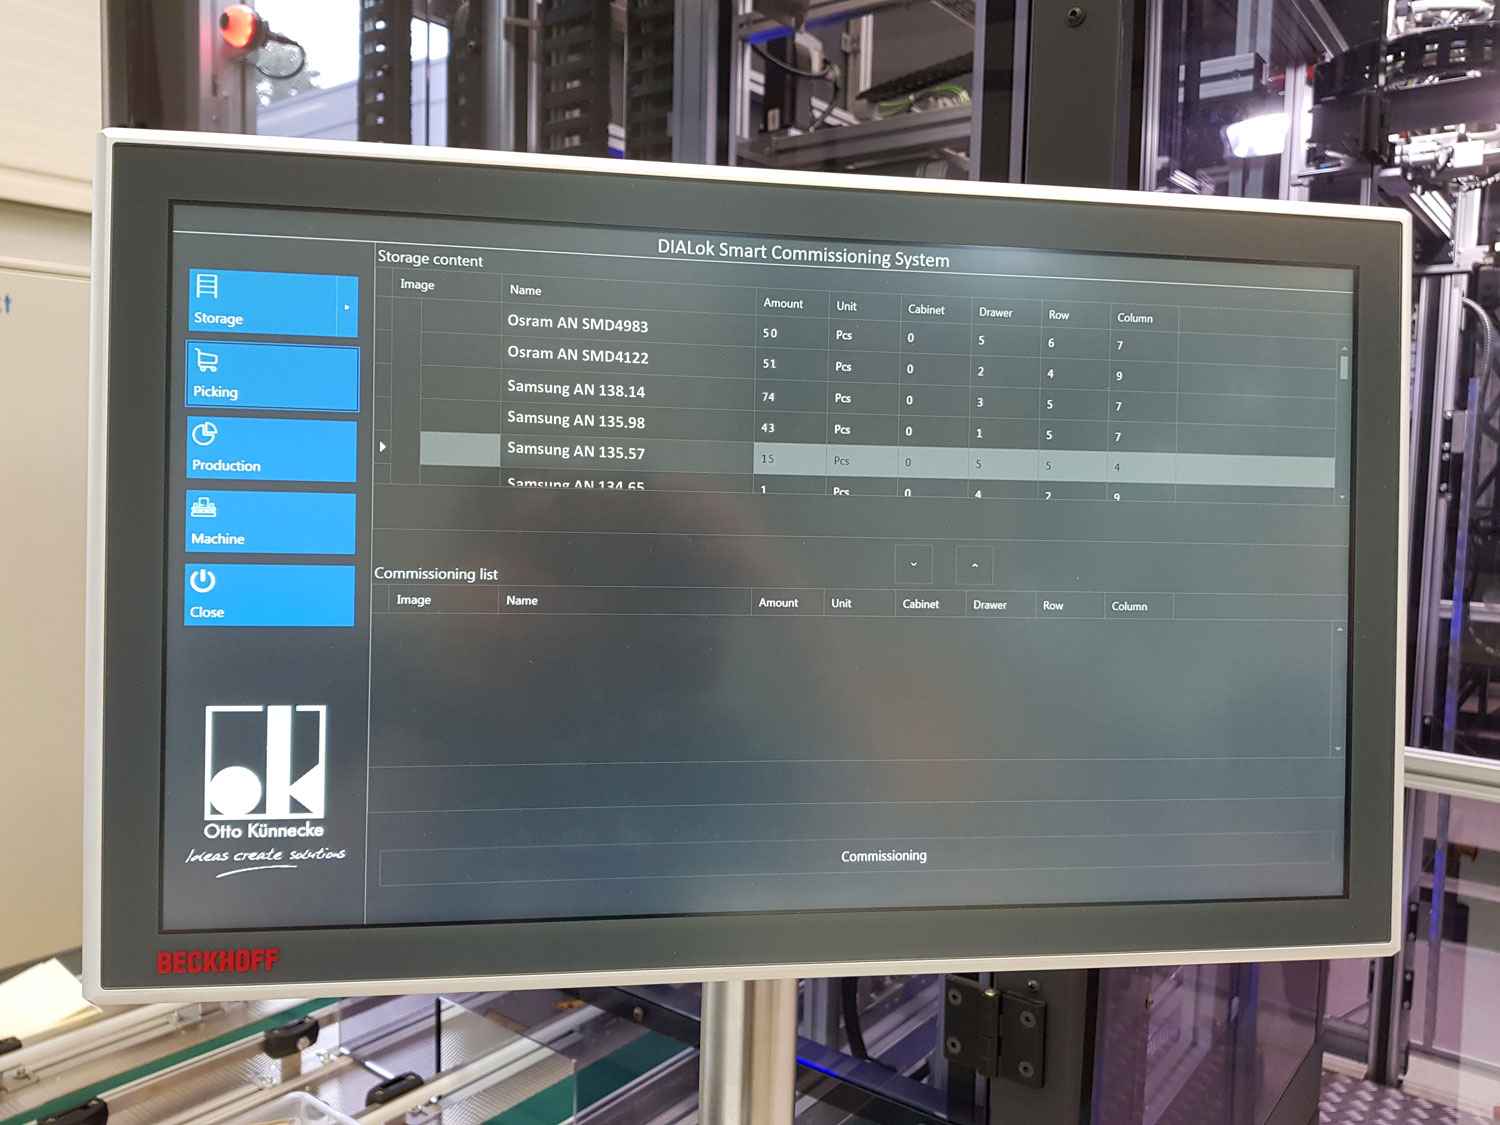Screen dimensions: 1500x1125
Task: Click the Machine icon
Action: point(204,508)
